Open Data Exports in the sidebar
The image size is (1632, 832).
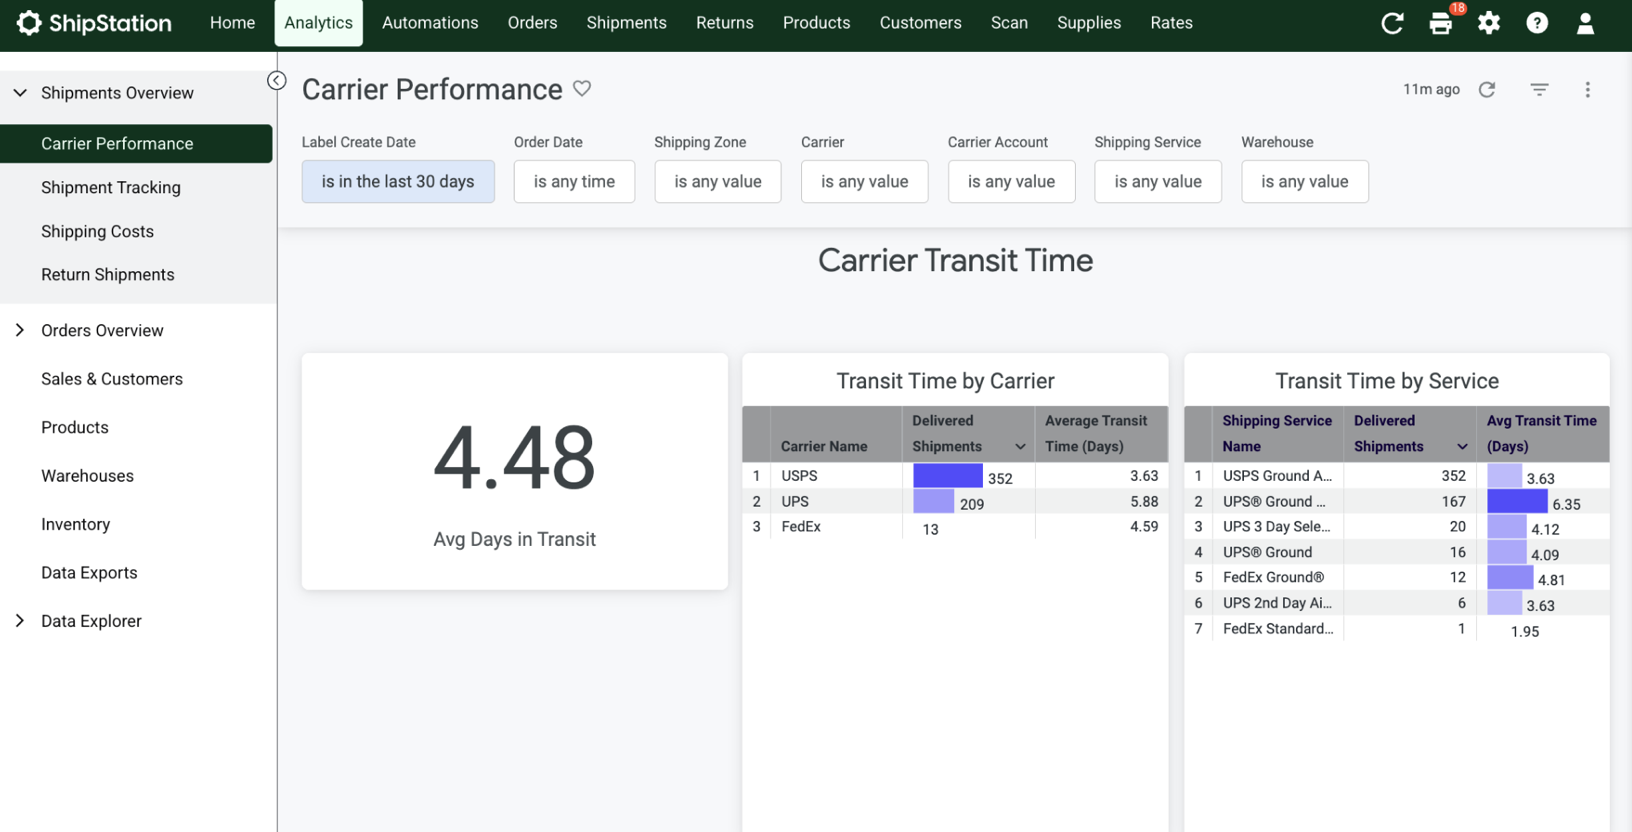coord(89,573)
